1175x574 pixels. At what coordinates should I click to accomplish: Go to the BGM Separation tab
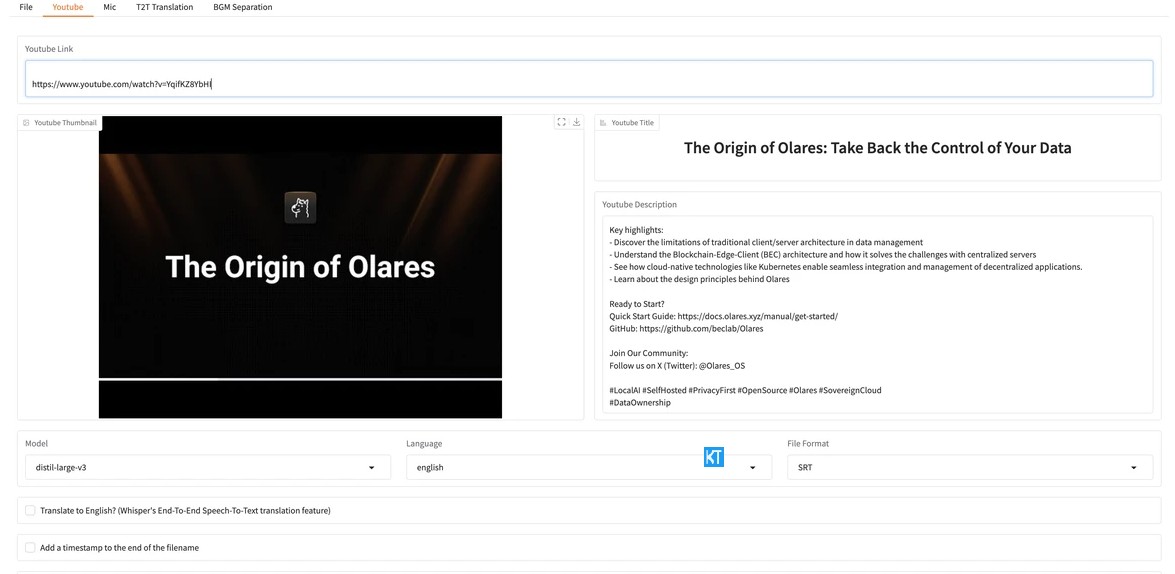point(242,7)
